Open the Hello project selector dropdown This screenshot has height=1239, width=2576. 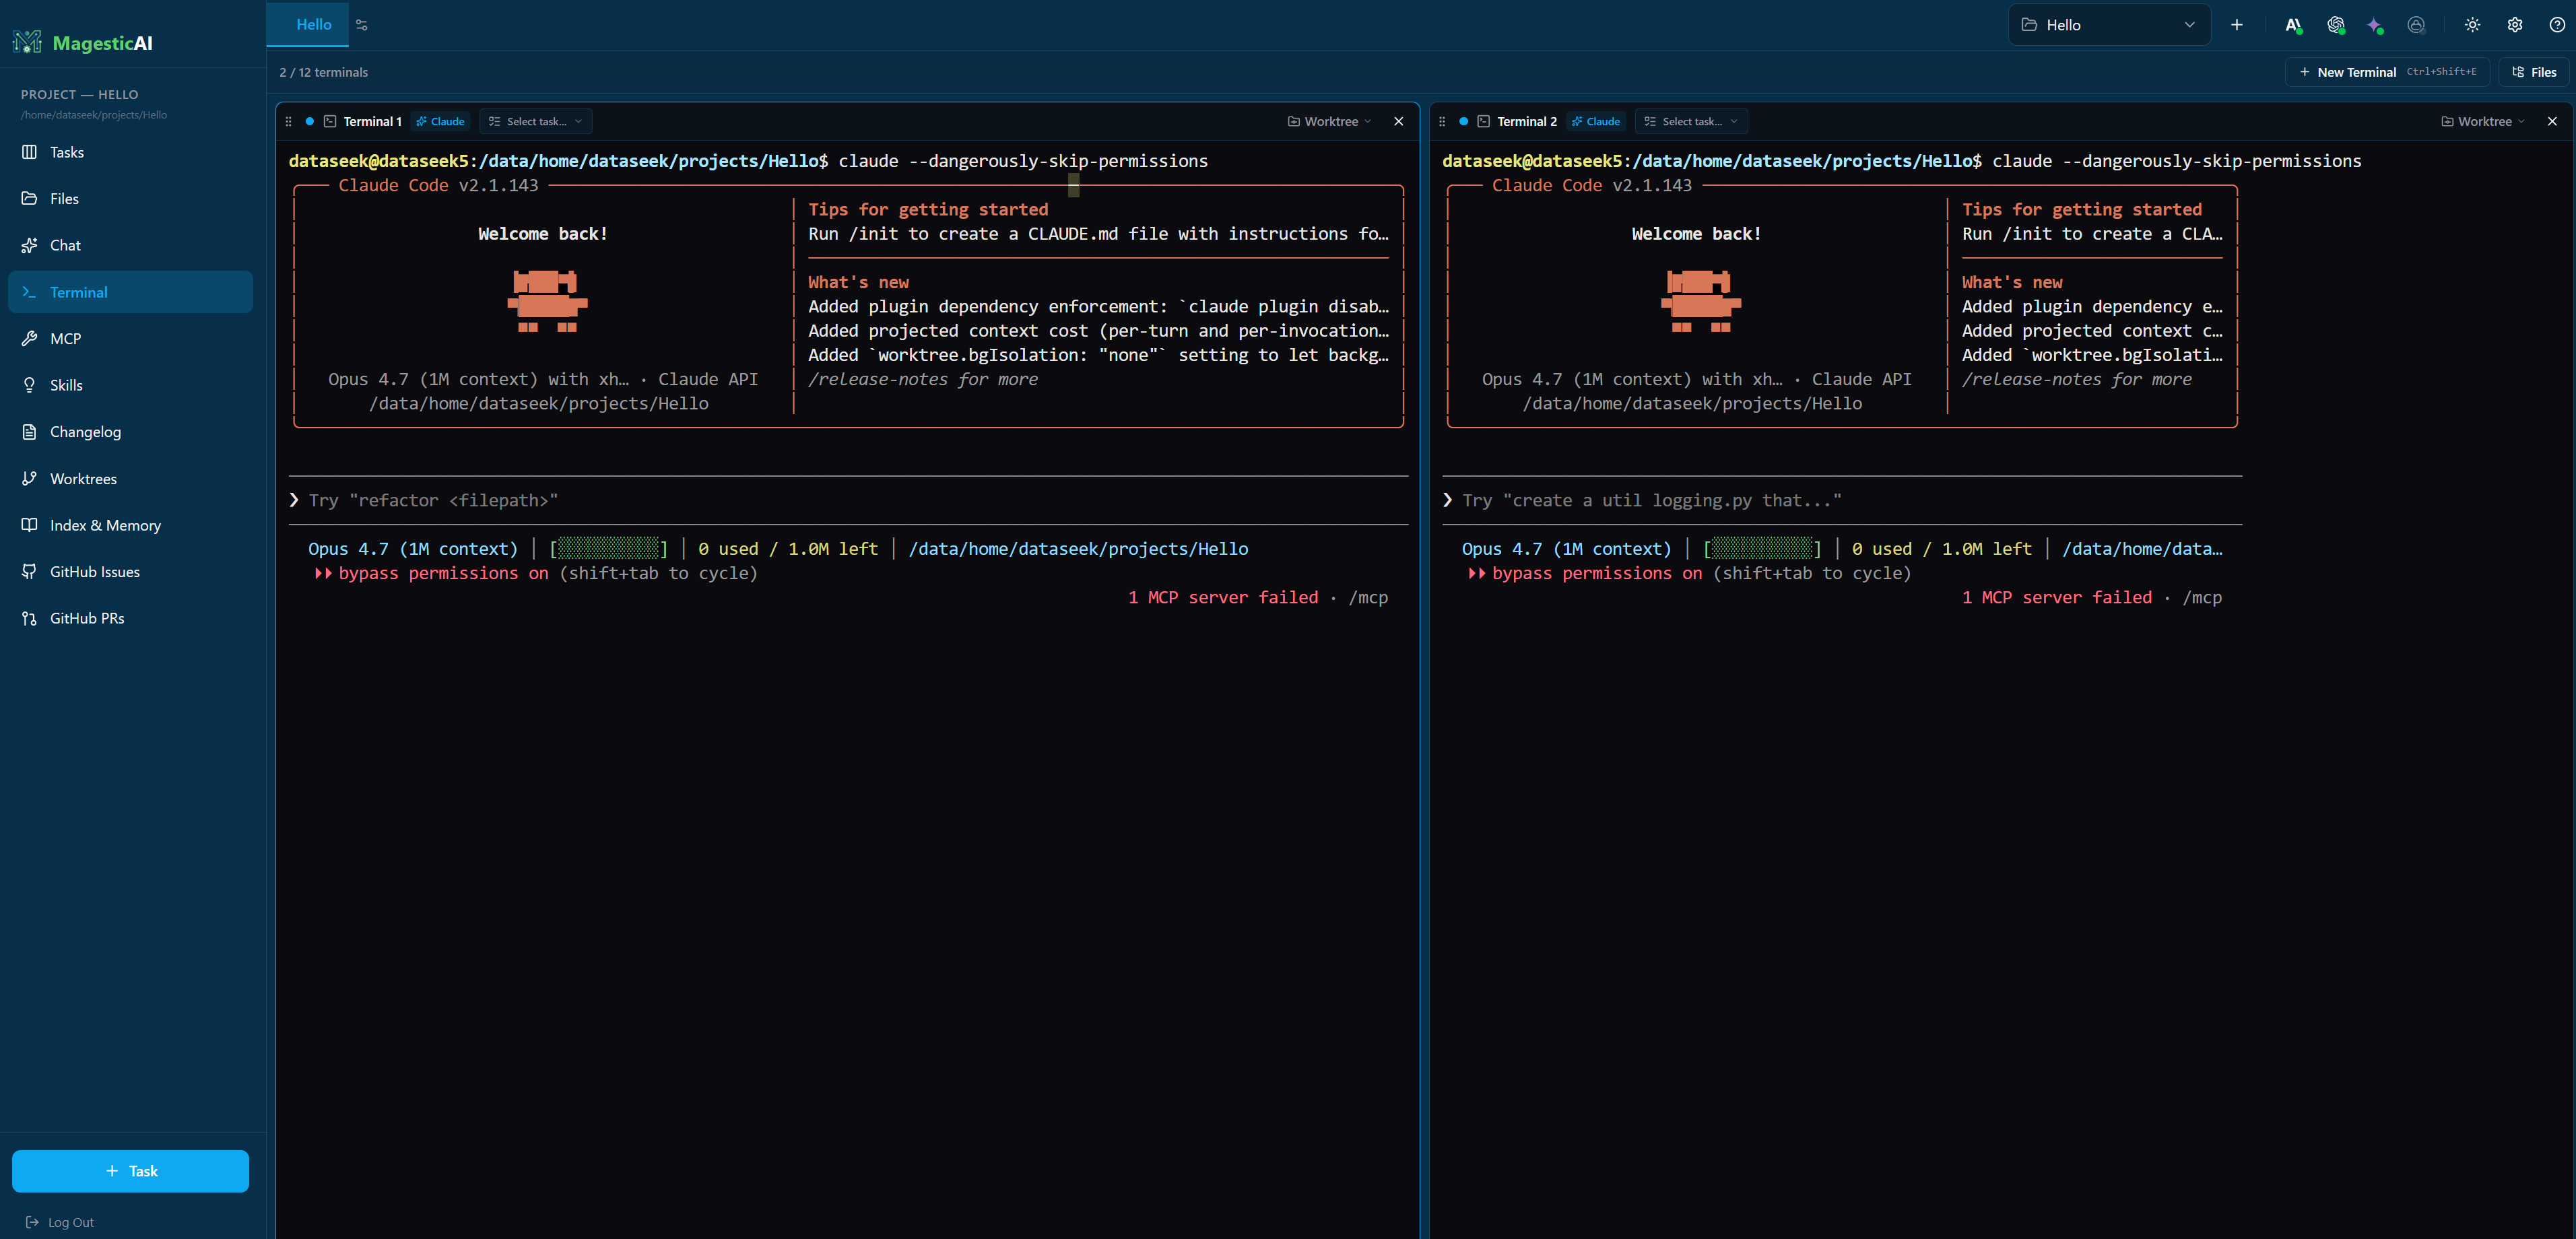pos(2108,25)
